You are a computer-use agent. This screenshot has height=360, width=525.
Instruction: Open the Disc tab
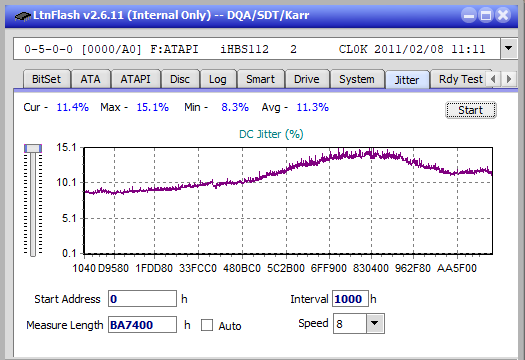[180, 79]
